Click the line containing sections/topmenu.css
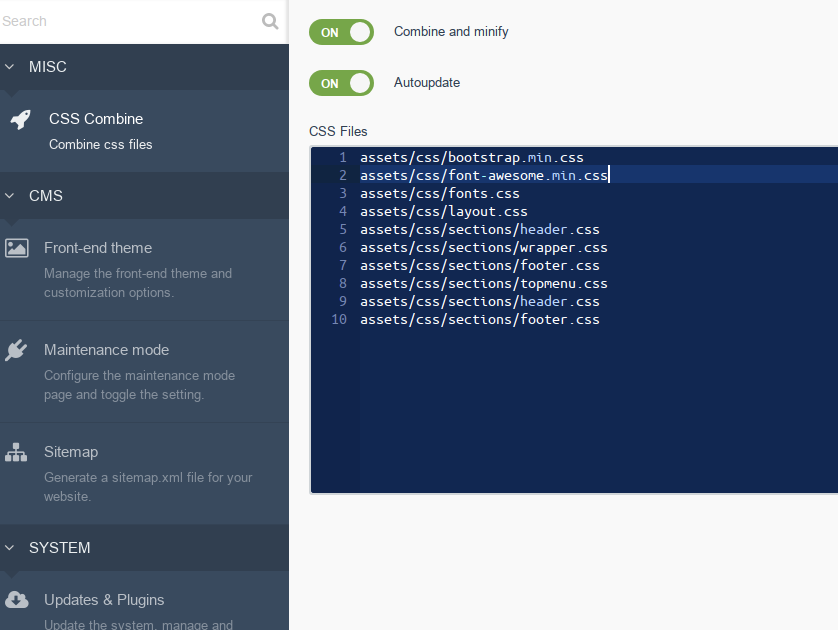 tap(484, 284)
